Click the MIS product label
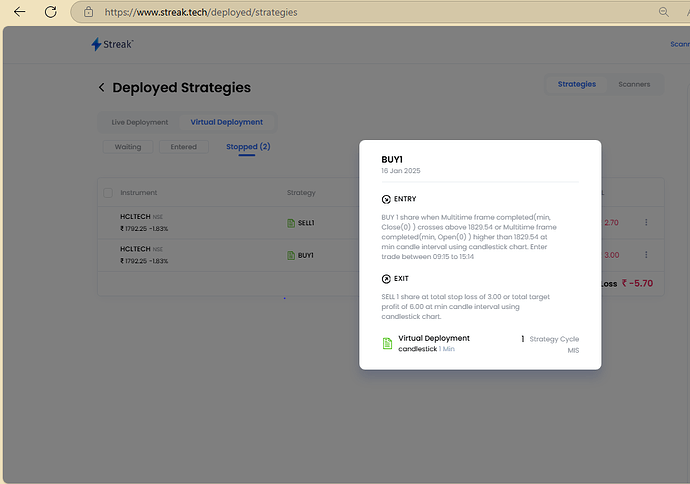The image size is (690, 484). (573, 351)
